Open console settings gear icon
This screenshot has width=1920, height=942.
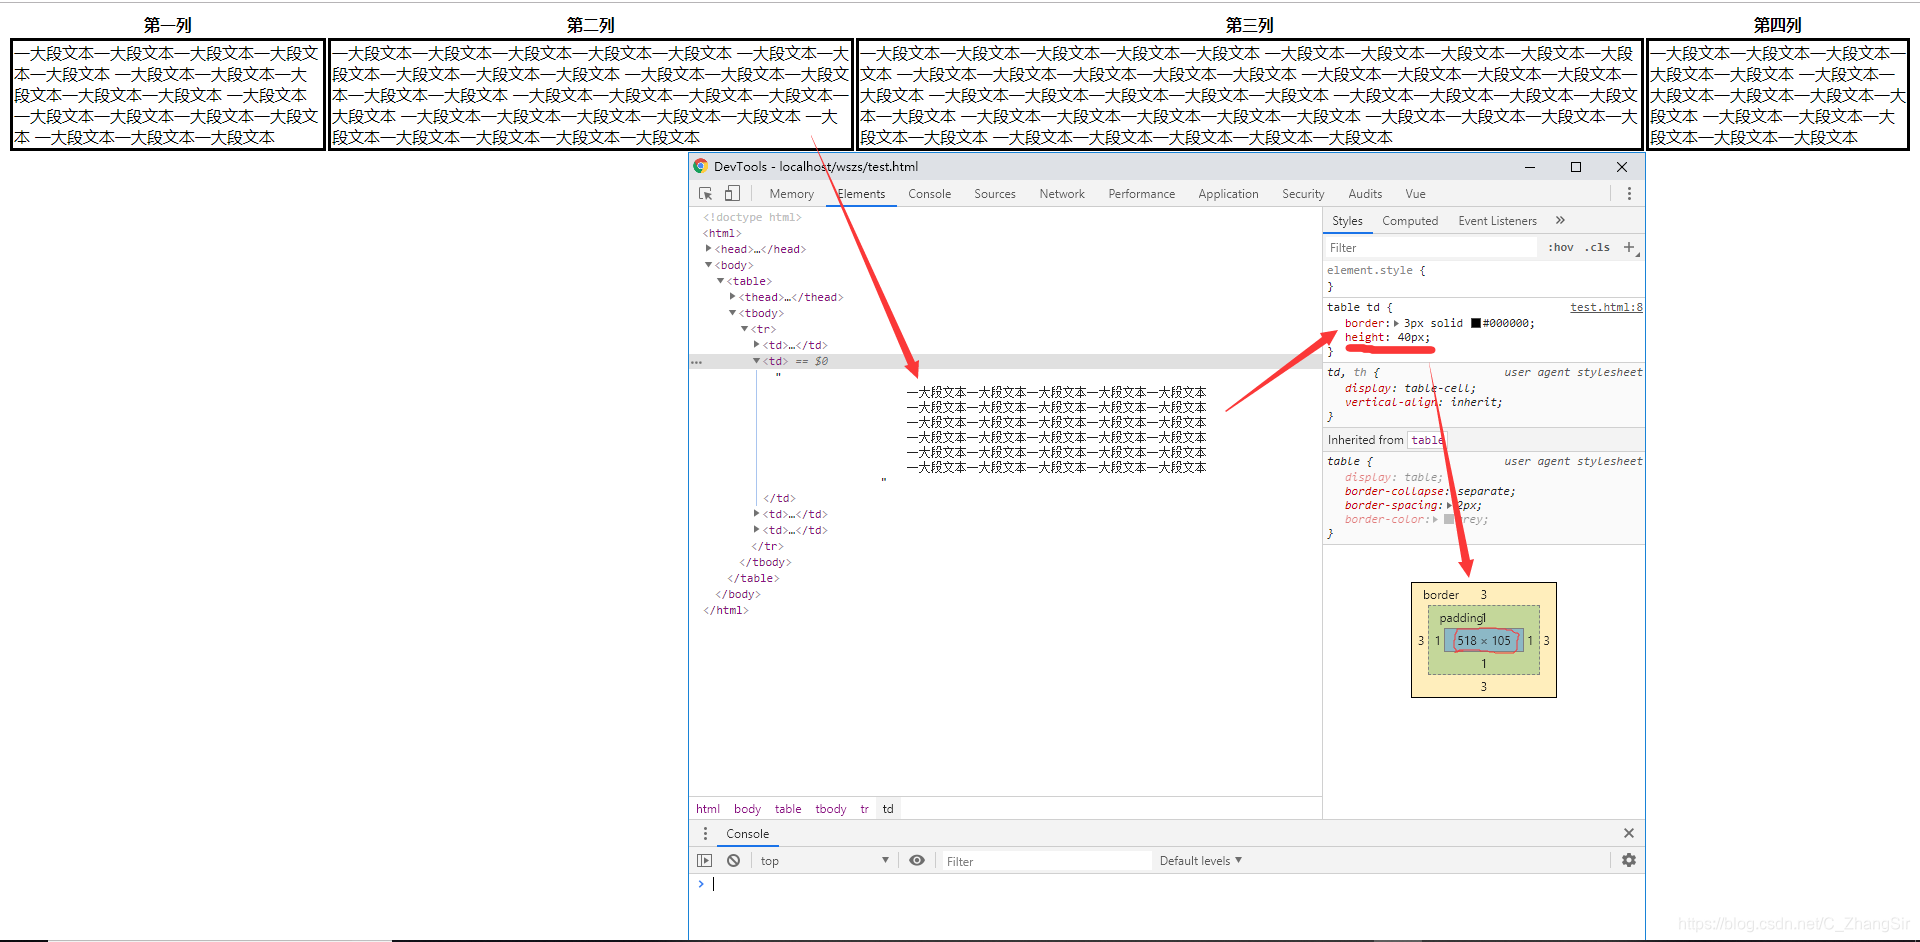point(1629,860)
